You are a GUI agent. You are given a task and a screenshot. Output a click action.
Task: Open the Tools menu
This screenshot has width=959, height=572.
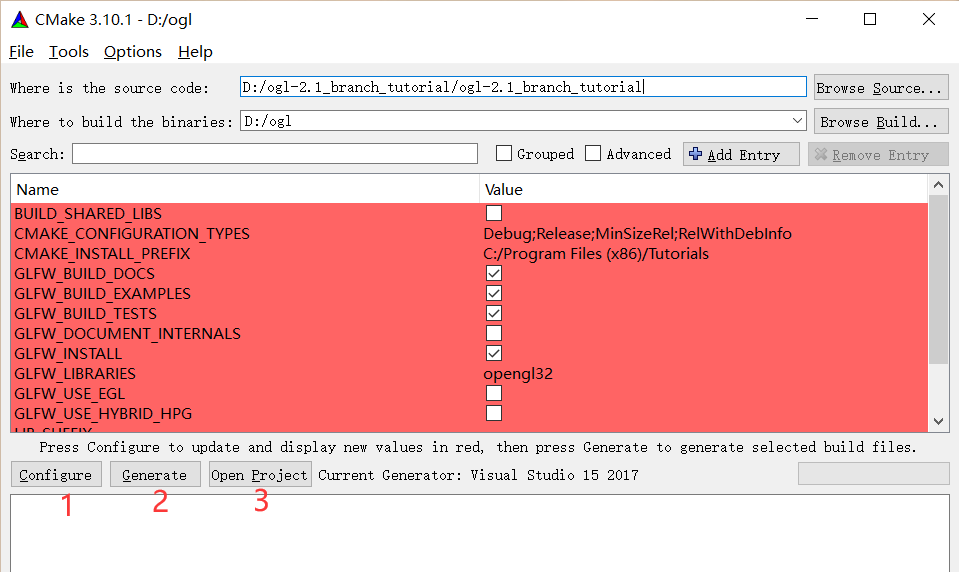[68, 52]
